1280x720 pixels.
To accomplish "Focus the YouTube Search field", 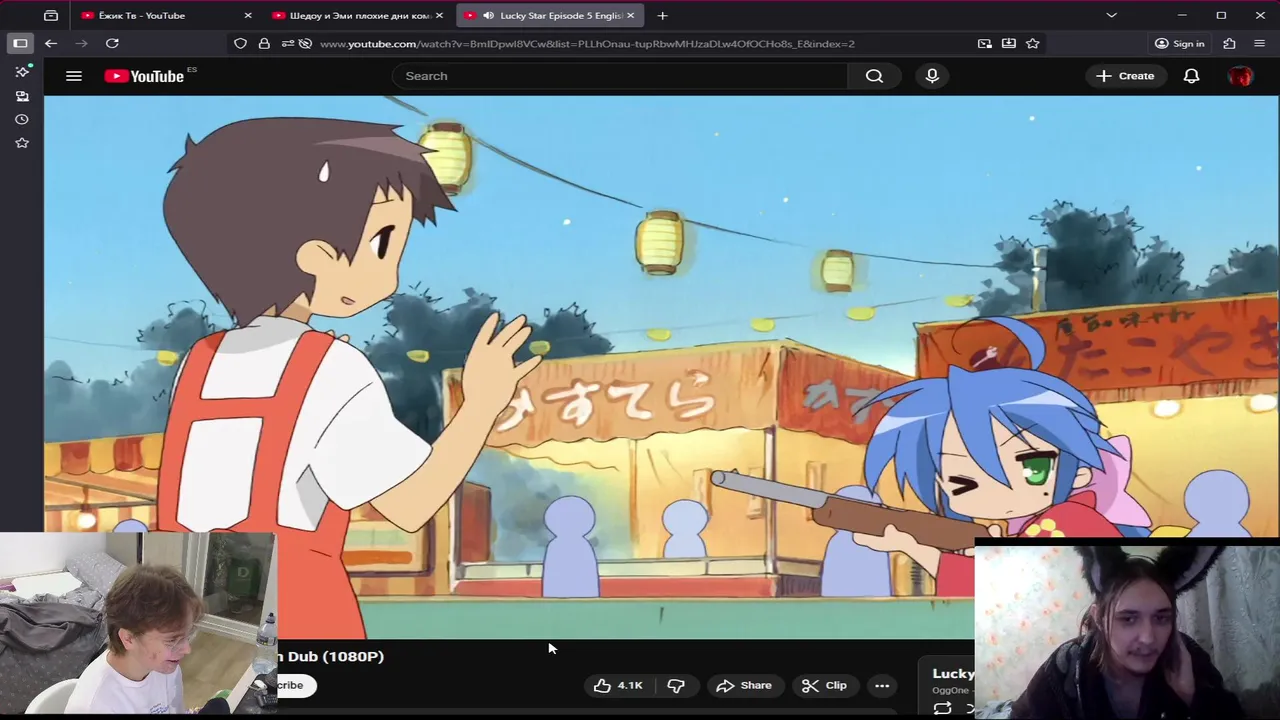I will coord(621,76).
